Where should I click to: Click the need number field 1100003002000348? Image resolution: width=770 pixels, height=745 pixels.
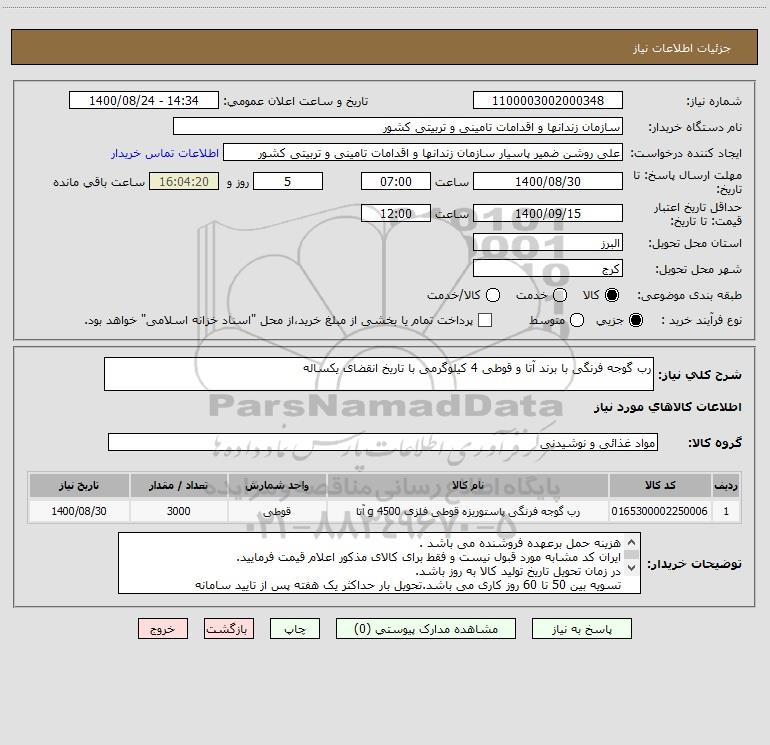[x=548, y=101]
